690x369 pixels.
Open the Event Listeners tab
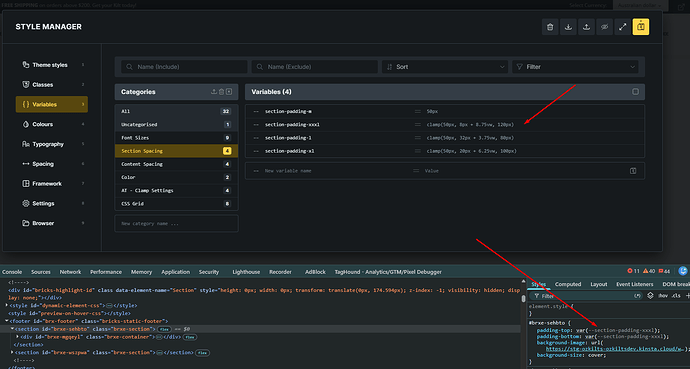[635, 284]
